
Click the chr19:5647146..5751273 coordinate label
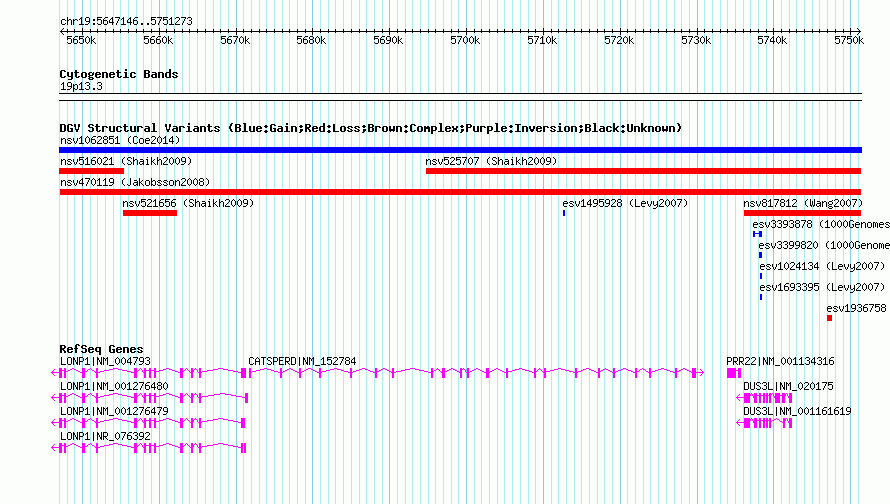[x=126, y=21]
